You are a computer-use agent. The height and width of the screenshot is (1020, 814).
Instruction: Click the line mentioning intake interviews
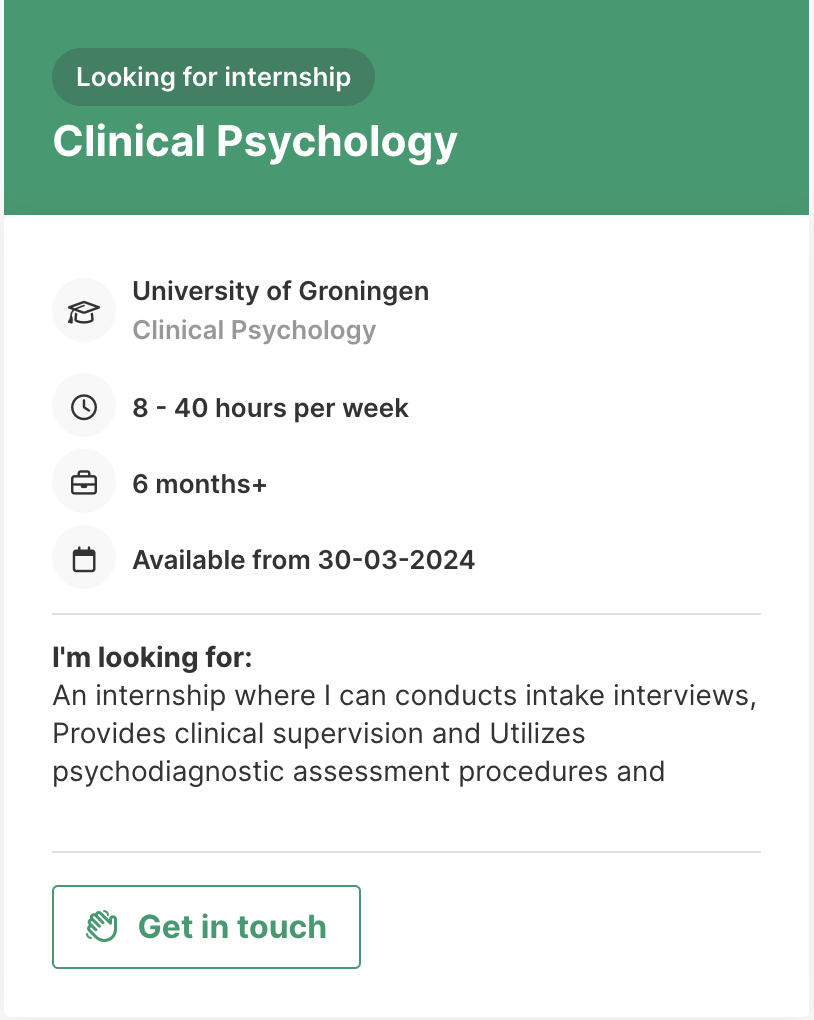click(x=404, y=695)
